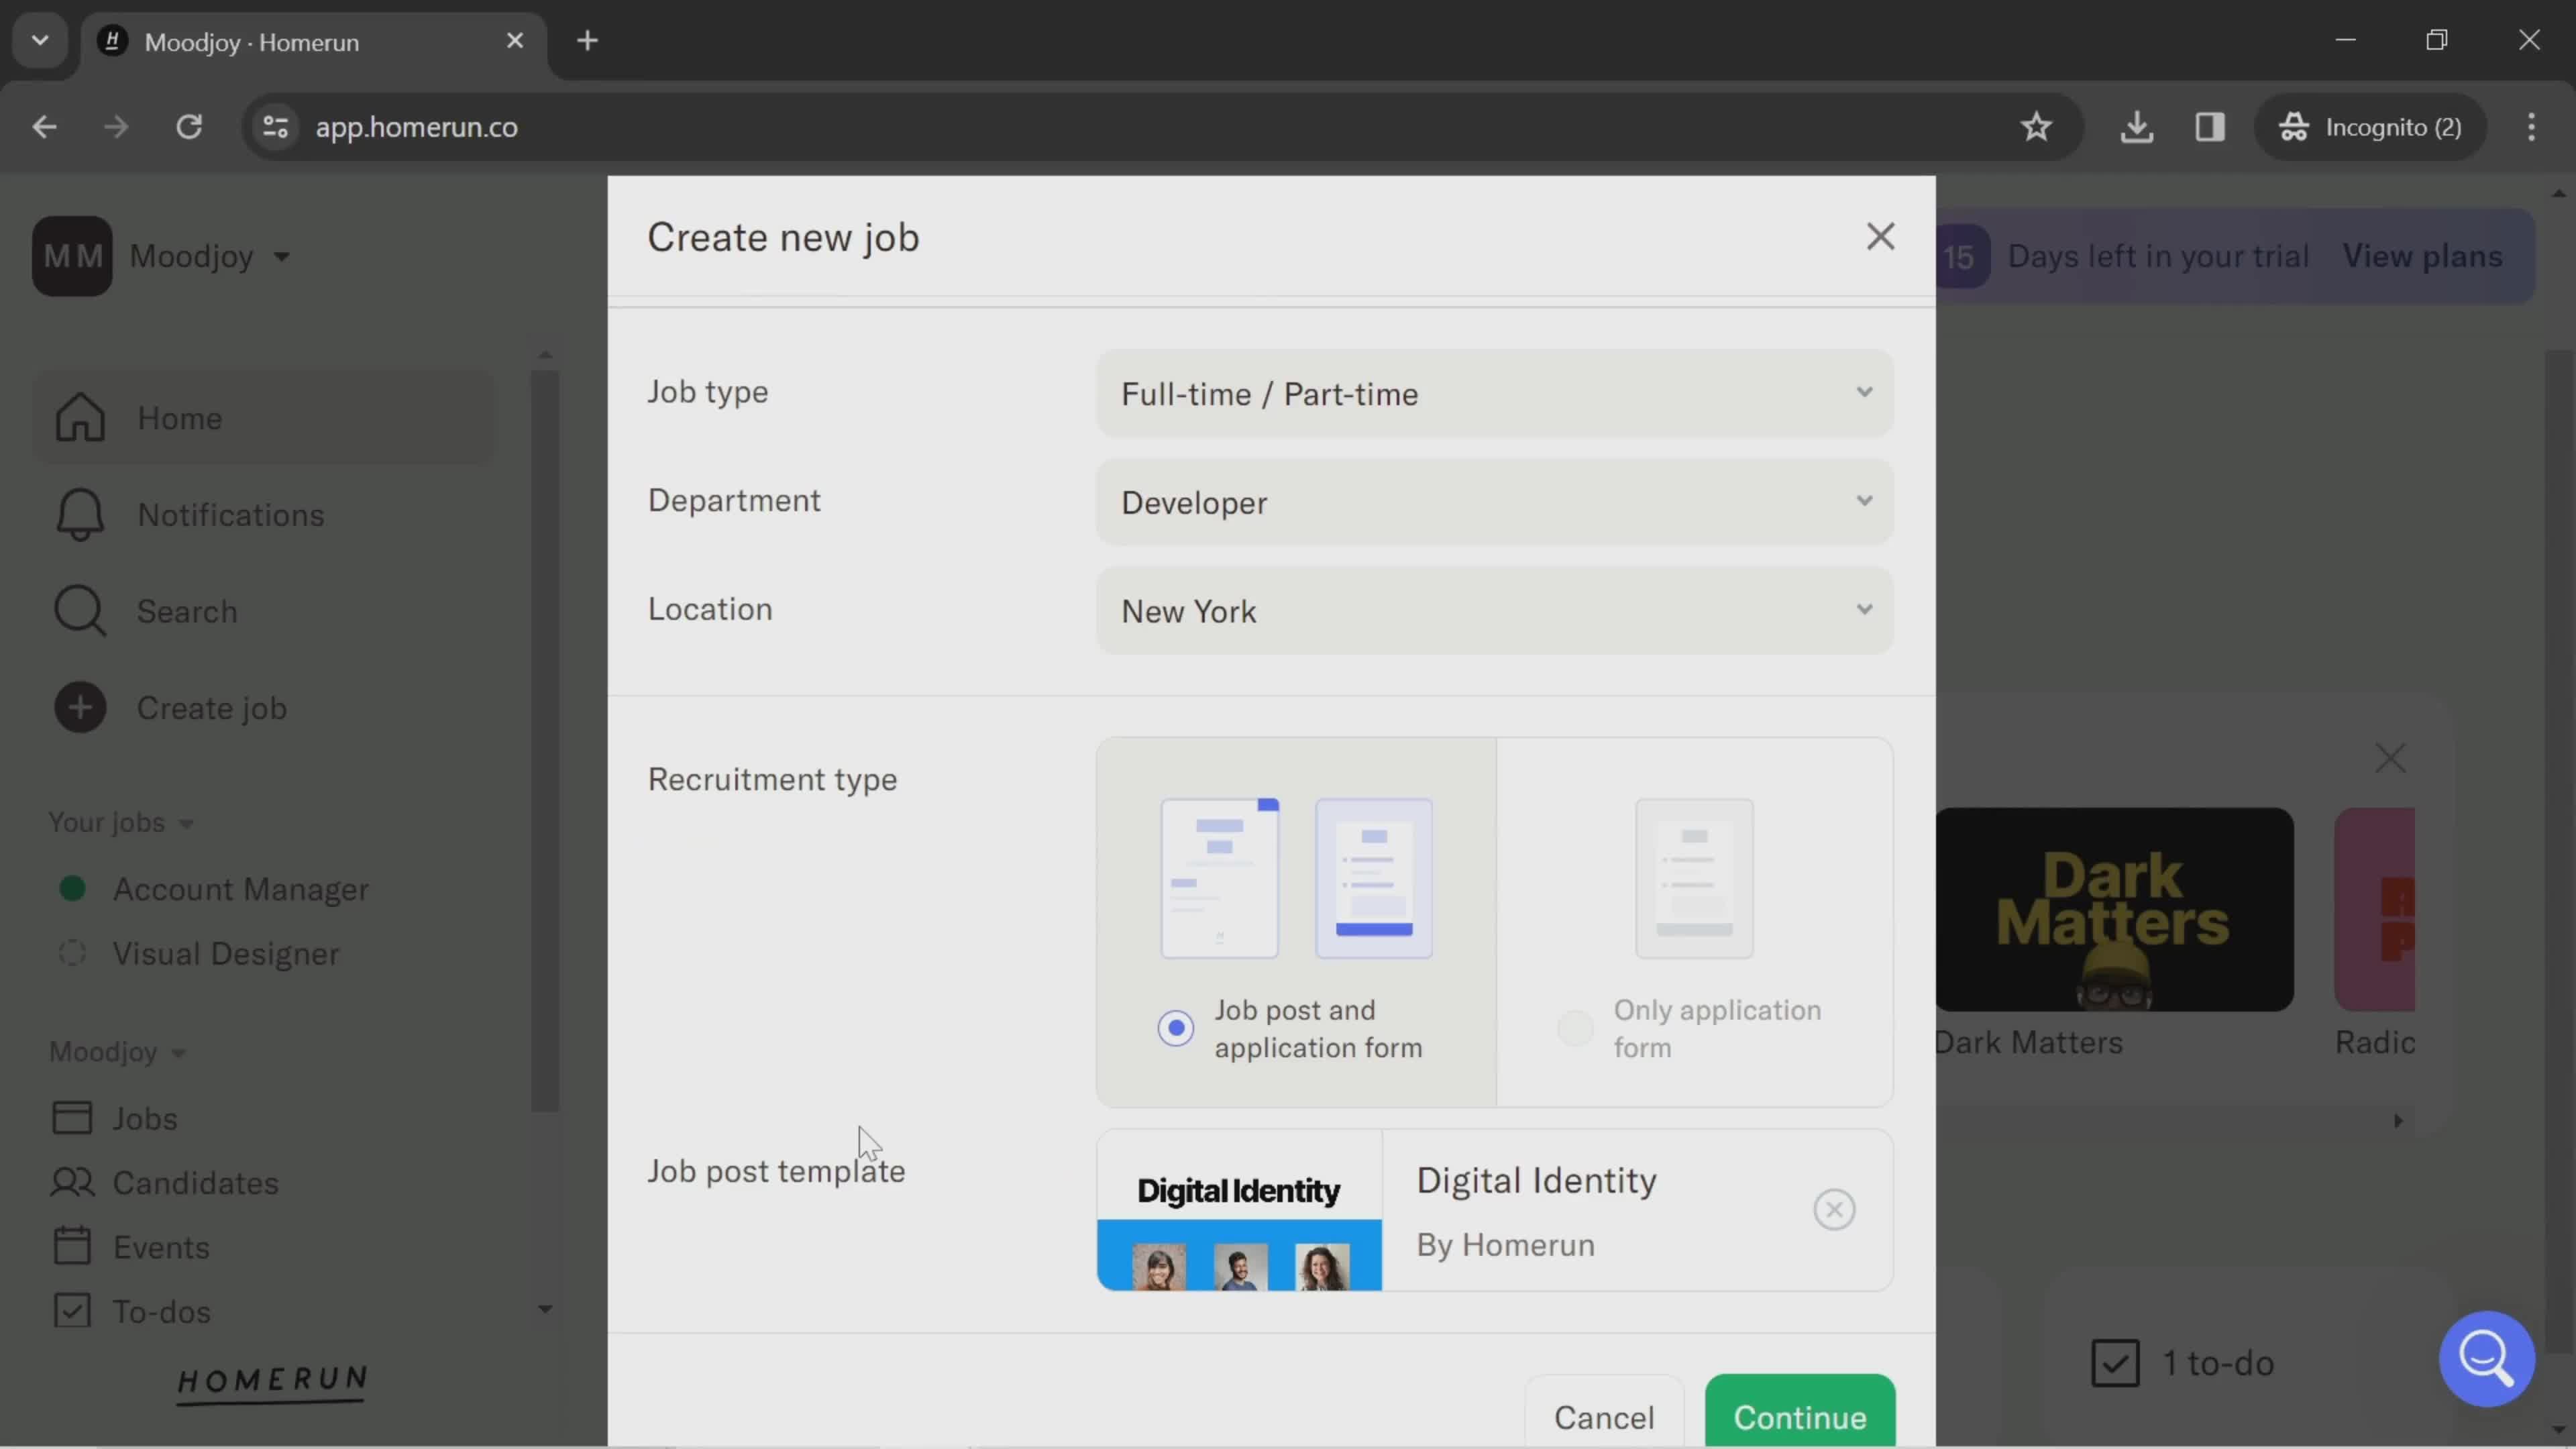Click the Continue button

click(x=1799, y=1415)
